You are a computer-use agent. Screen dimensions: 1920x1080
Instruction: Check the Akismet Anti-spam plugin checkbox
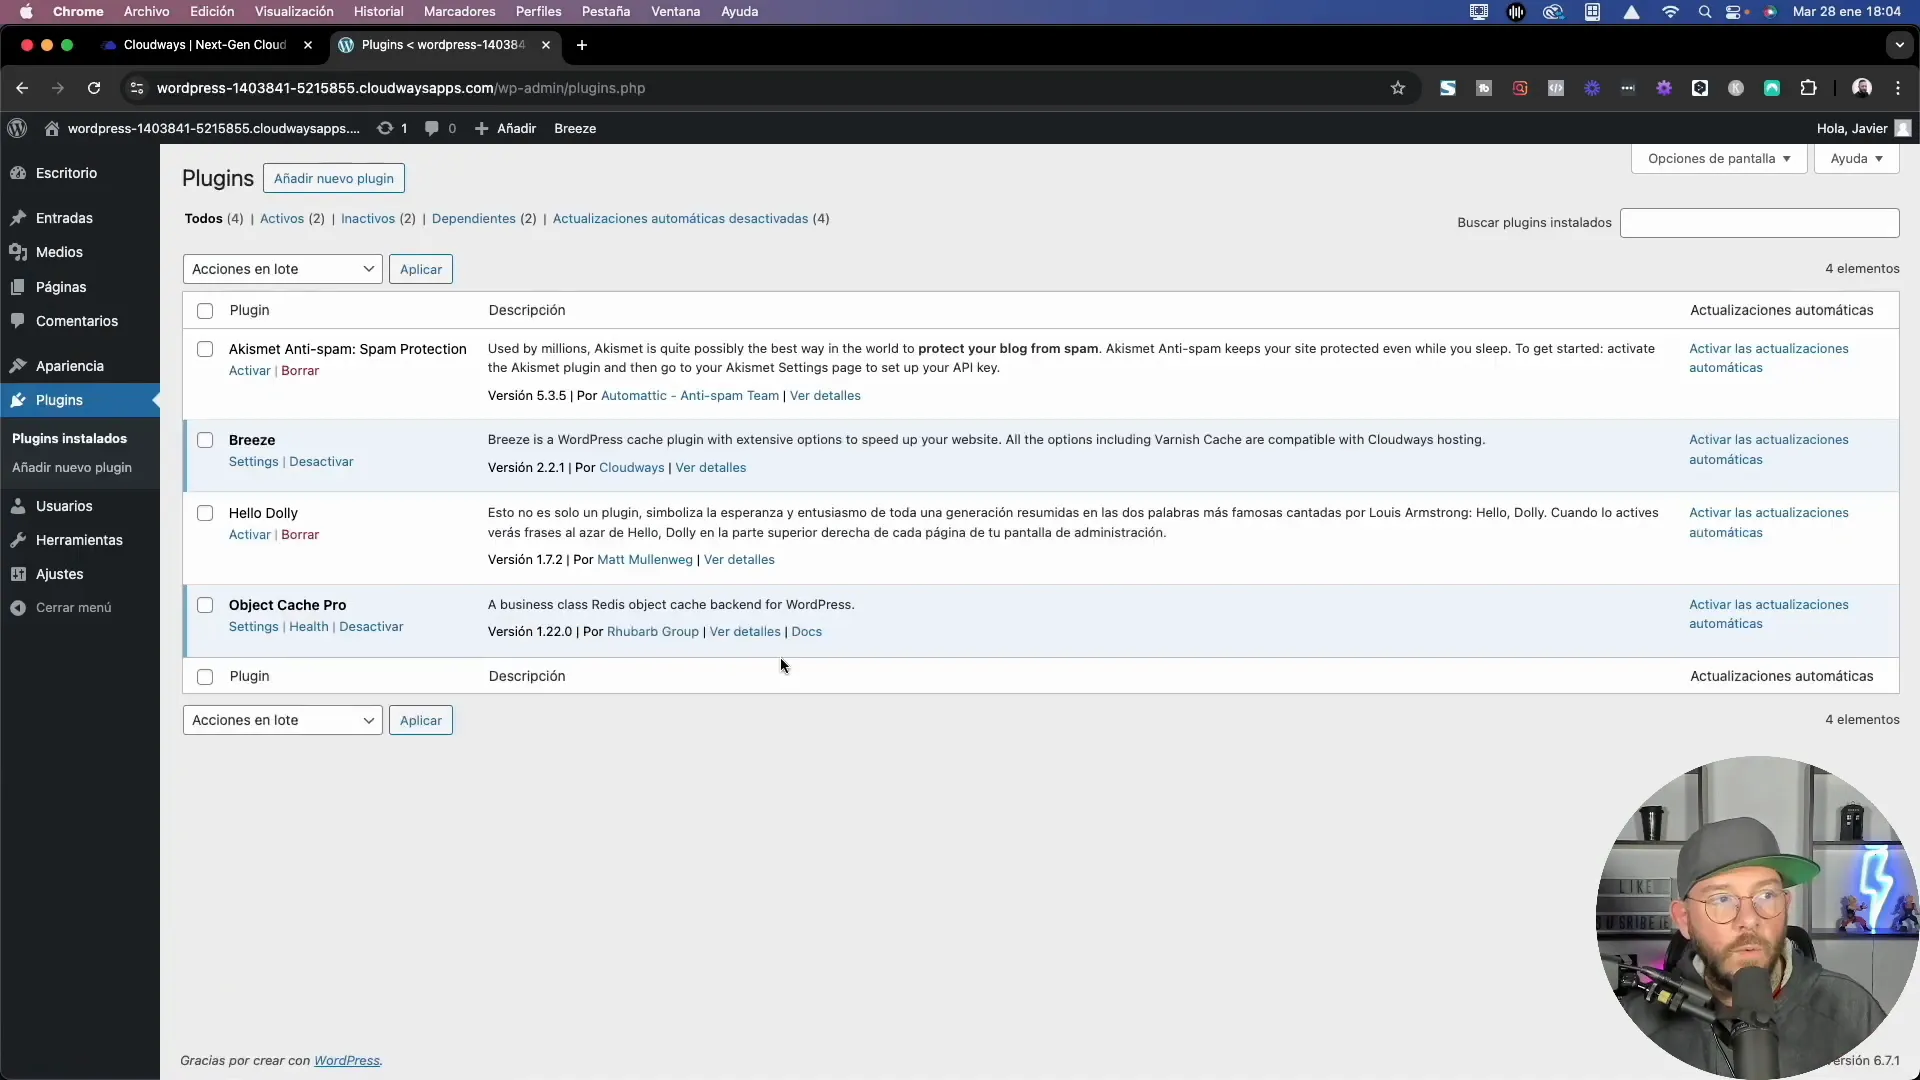point(205,349)
